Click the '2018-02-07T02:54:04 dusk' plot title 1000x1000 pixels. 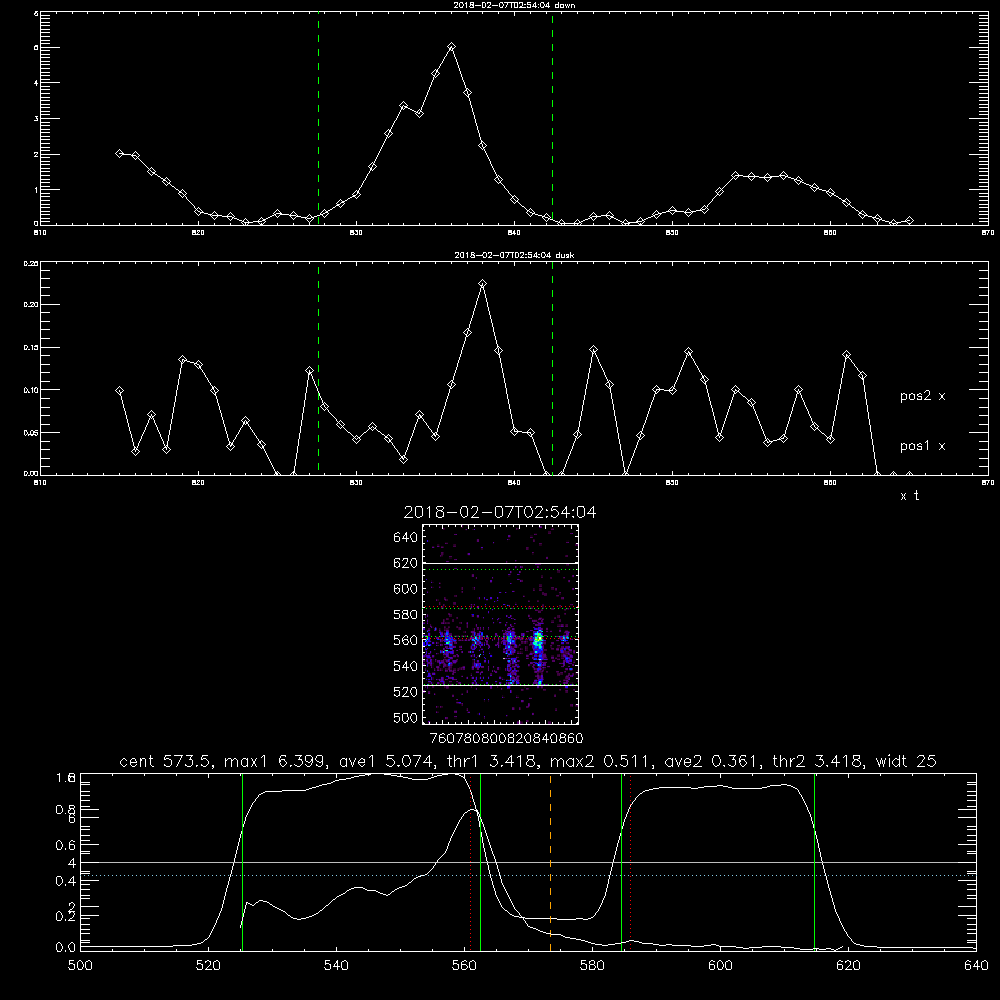(514, 255)
